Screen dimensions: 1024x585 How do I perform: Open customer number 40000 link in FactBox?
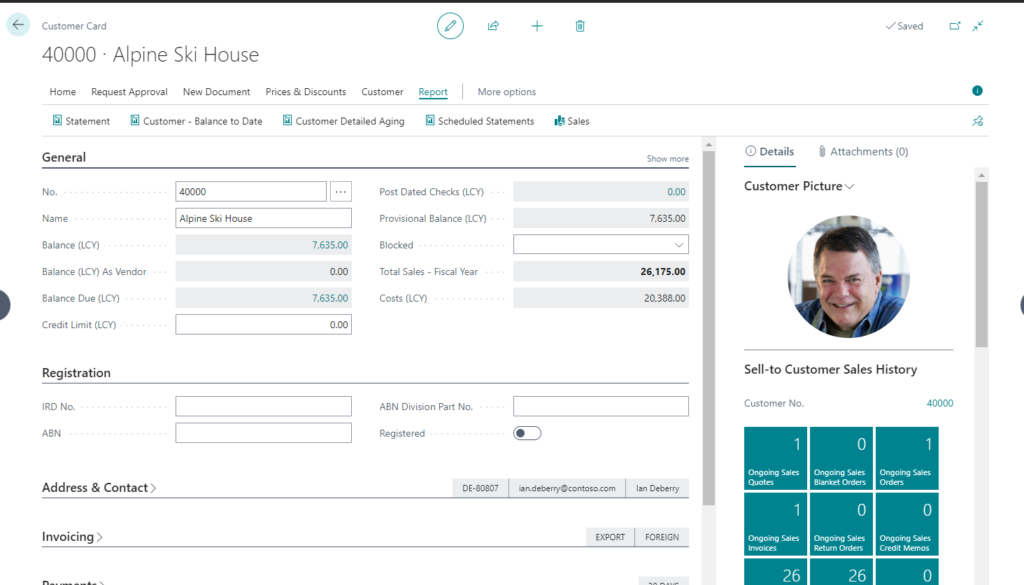[x=940, y=403]
